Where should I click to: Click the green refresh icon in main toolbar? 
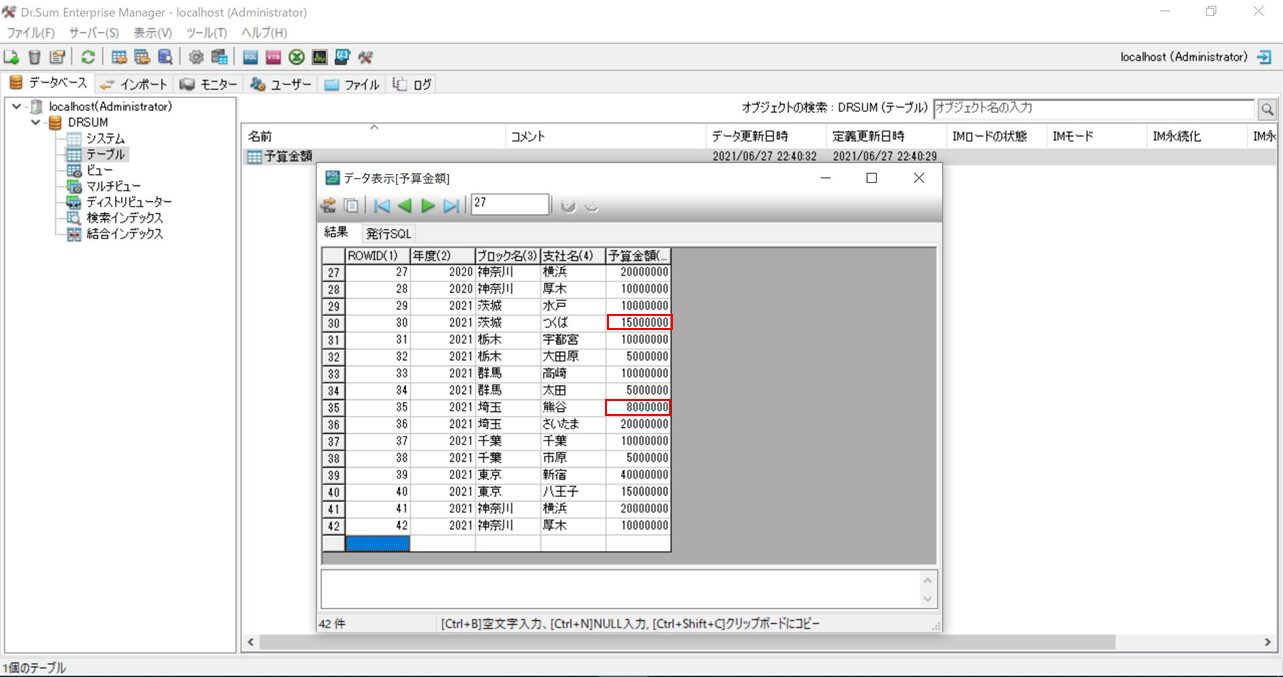pyautogui.click(x=88, y=57)
